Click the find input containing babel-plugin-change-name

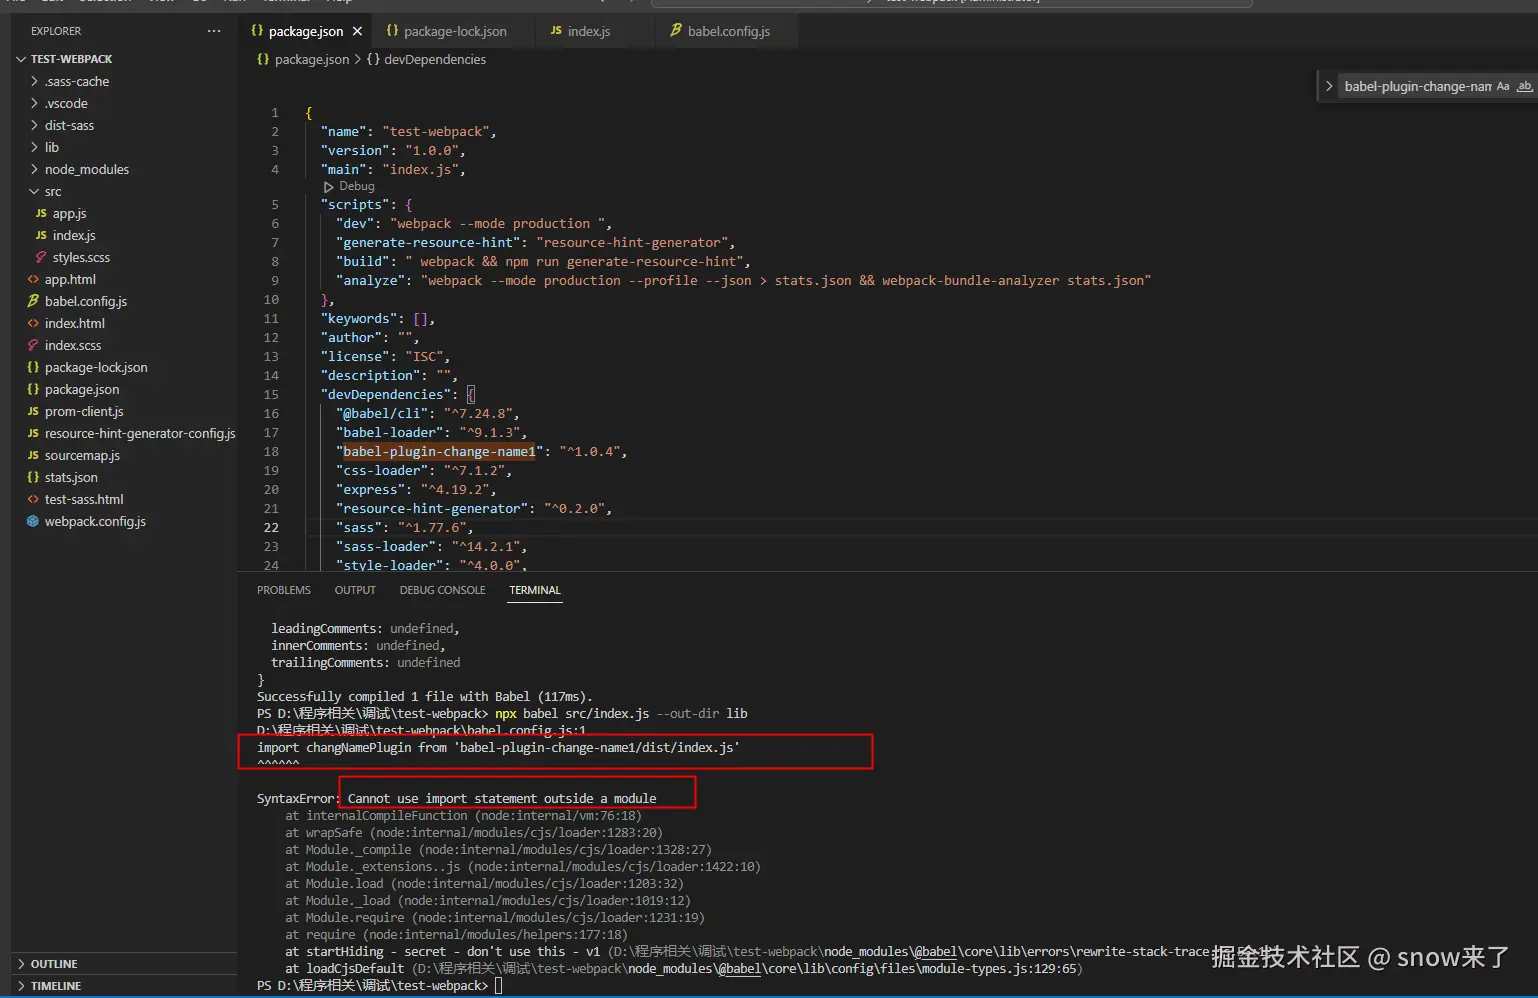click(x=1417, y=87)
